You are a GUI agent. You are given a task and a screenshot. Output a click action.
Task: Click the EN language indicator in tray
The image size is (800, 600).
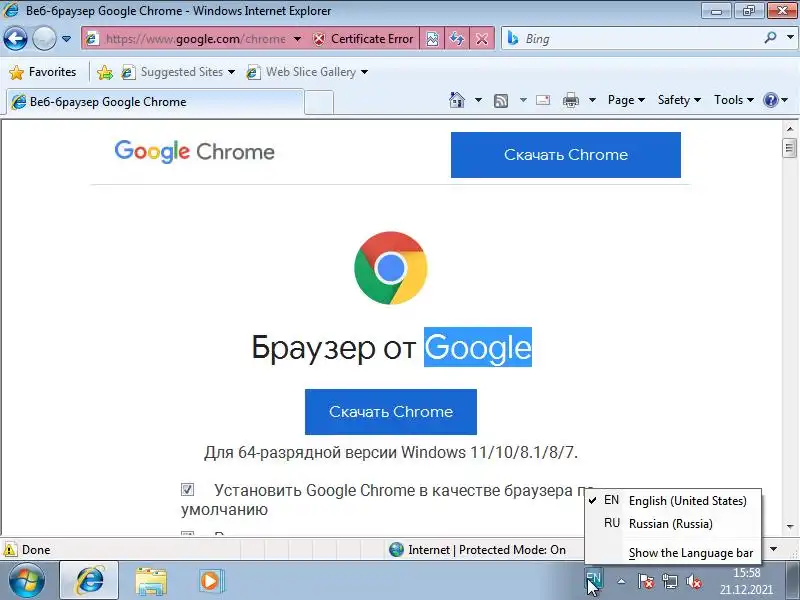[x=593, y=579]
